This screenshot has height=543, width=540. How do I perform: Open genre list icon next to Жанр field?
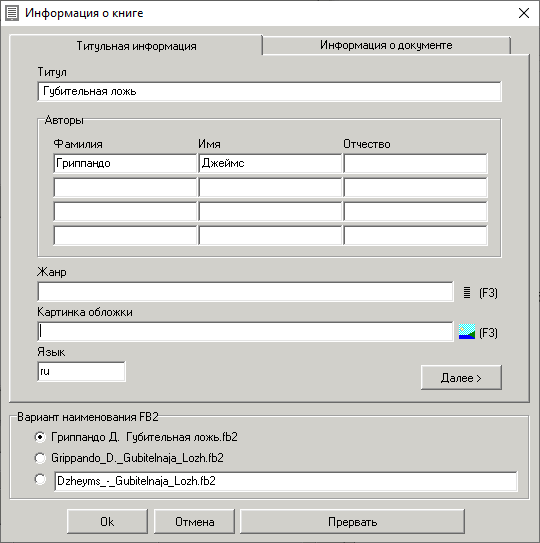[x=467, y=293]
